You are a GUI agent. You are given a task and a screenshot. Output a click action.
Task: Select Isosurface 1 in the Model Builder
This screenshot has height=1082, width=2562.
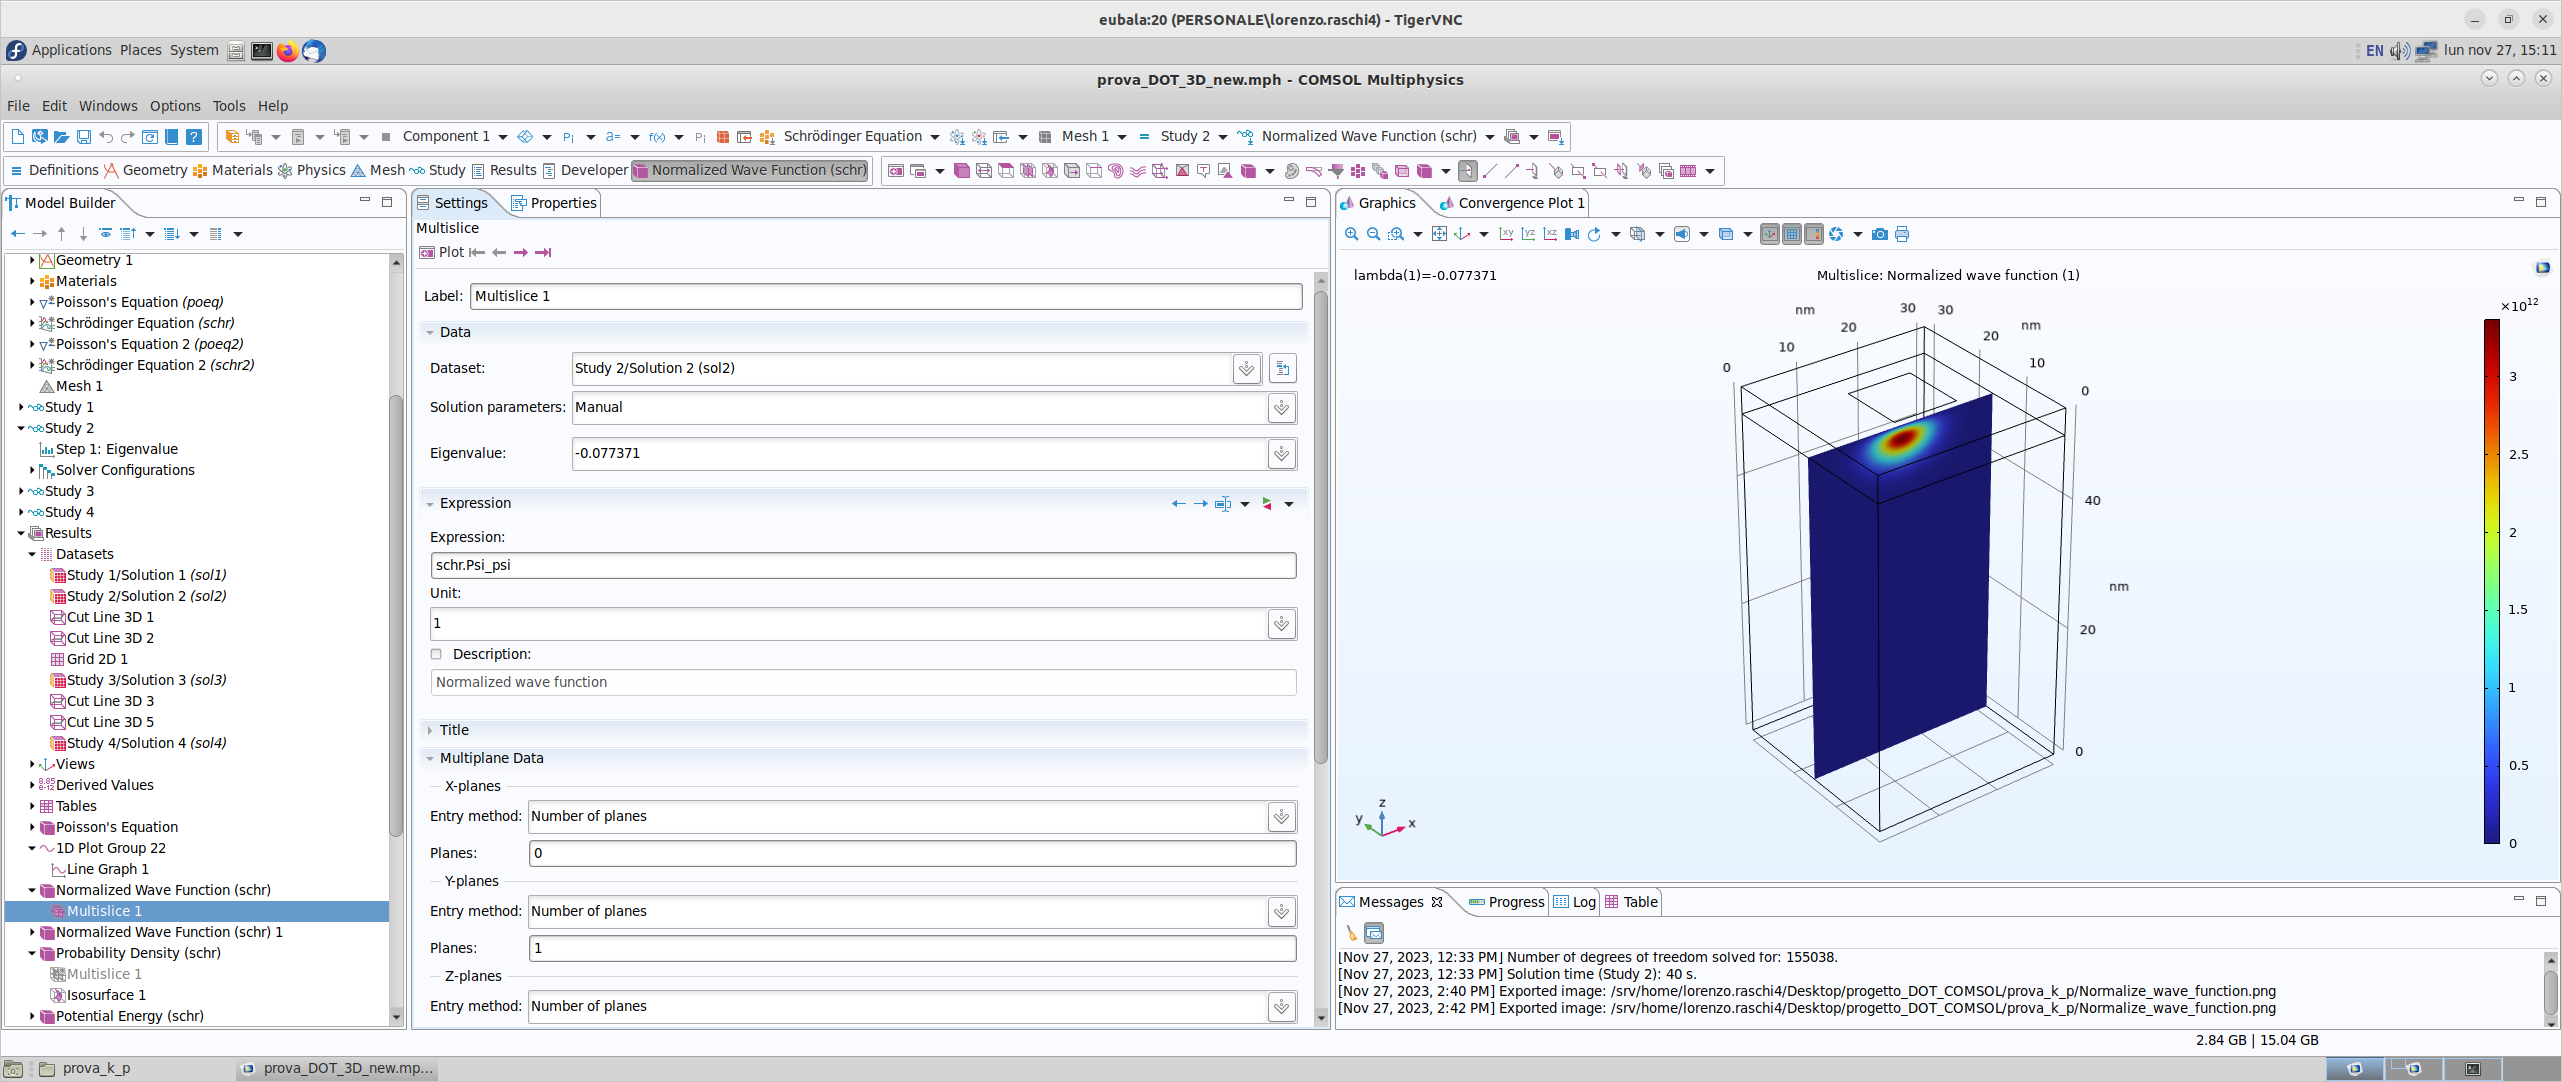coord(106,995)
